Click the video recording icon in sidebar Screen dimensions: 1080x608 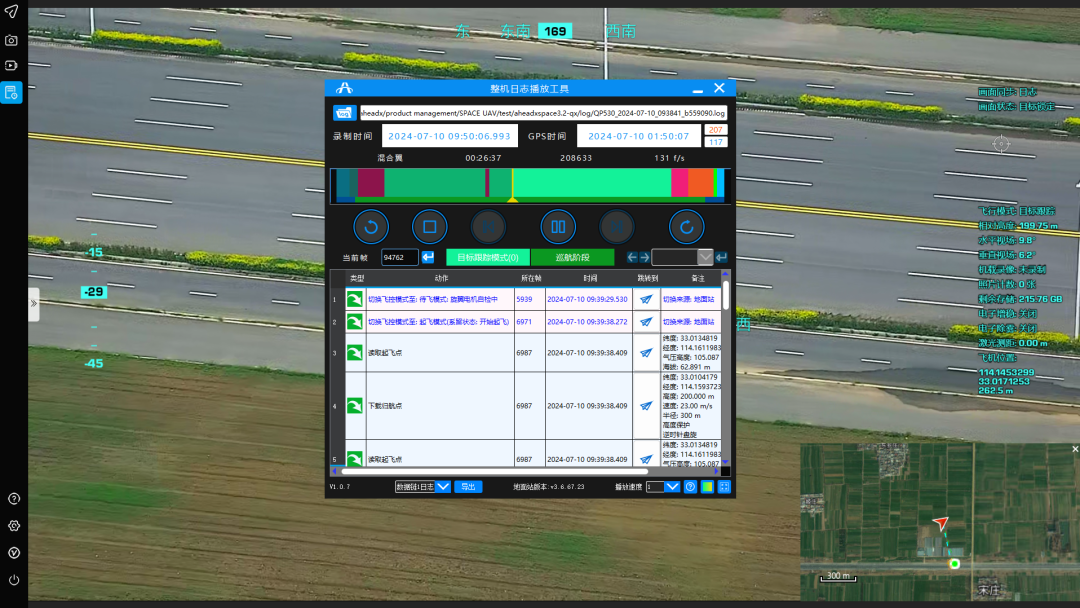pyautogui.click(x=11, y=66)
